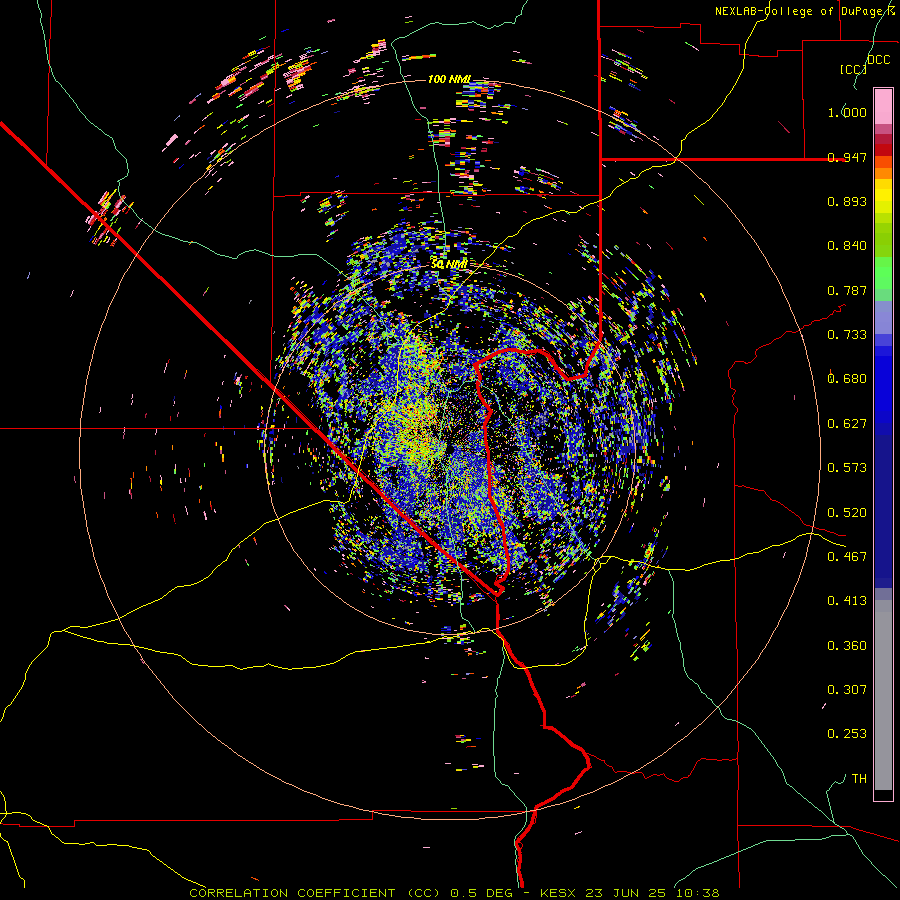This screenshot has height=900, width=900.
Task: Click the 1.000 legend value
Action: tap(847, 112)
